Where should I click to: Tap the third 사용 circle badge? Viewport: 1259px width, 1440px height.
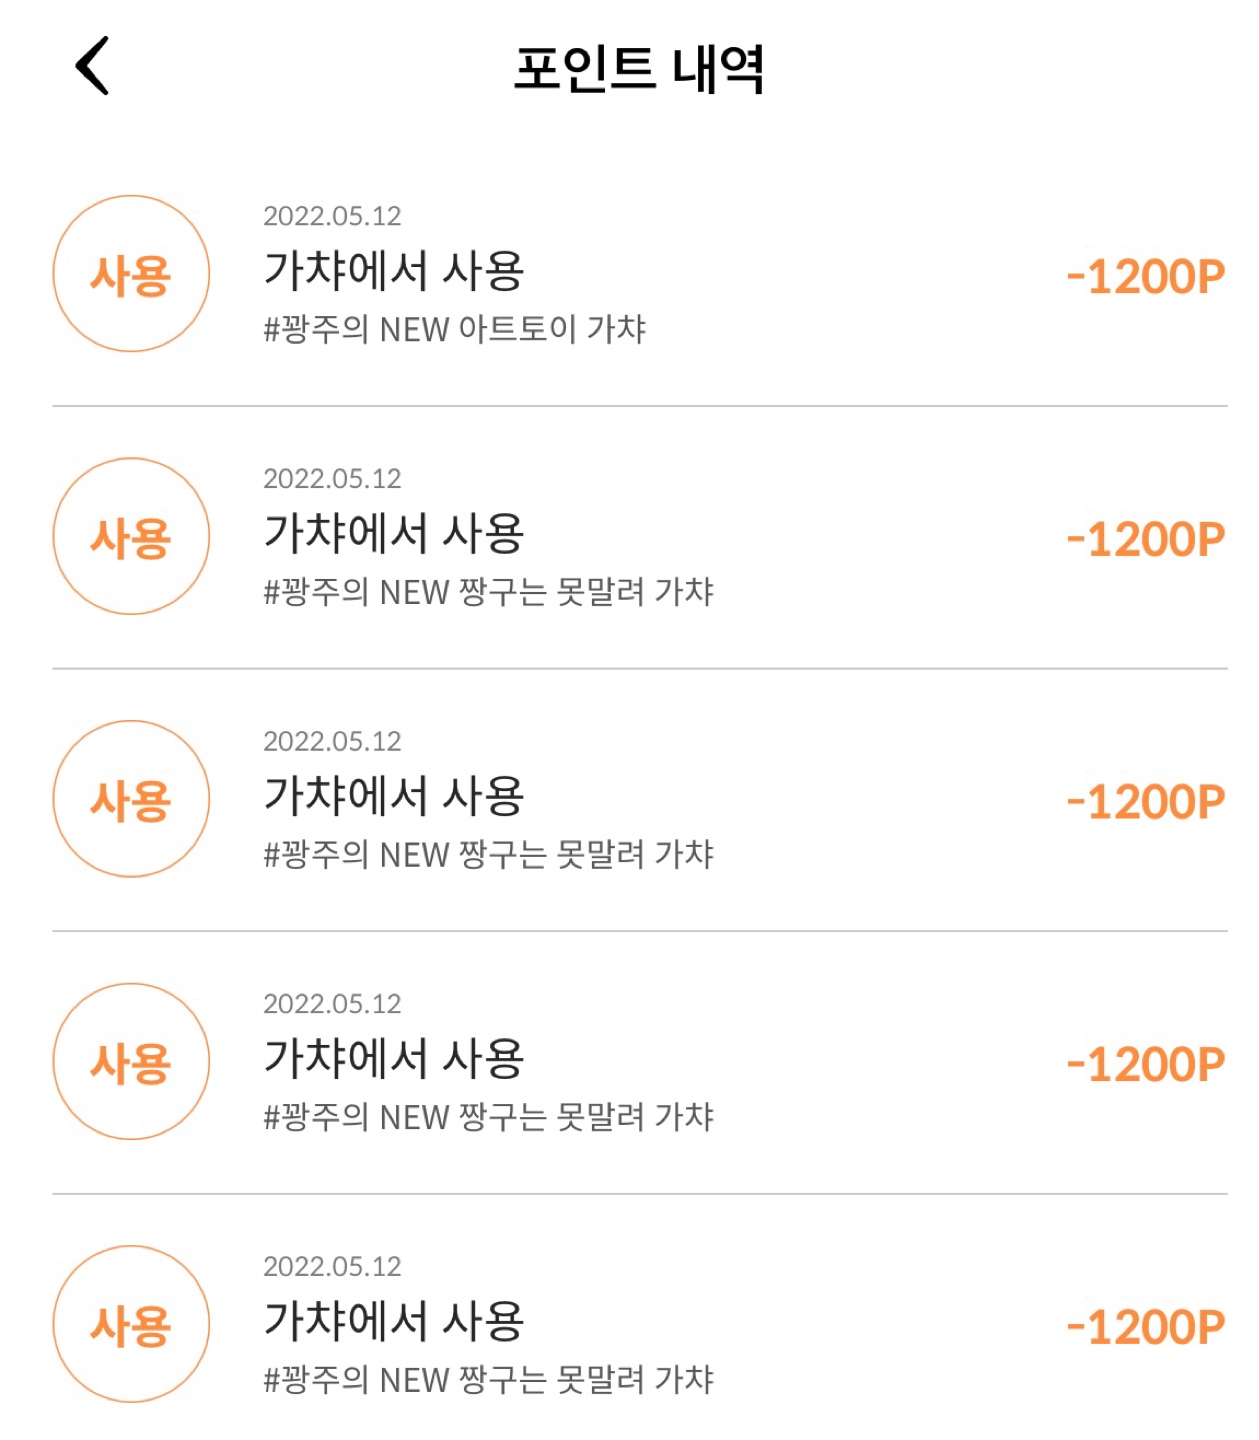click(x=131, y=799)
